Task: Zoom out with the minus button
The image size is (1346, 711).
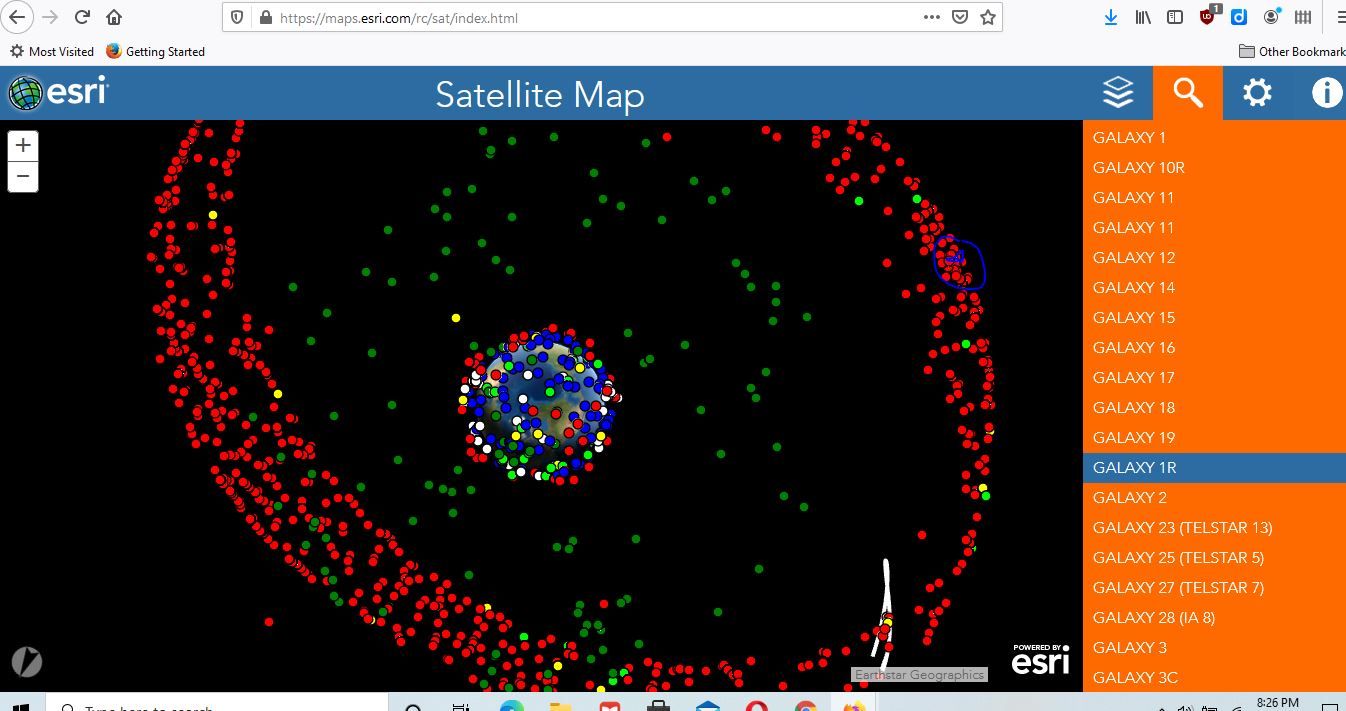Action: pyautogui.click(x=23, y=176)
